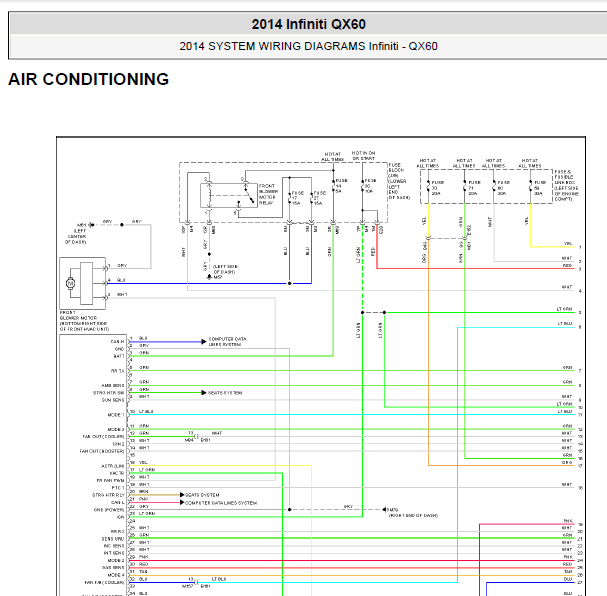
Task: Click the 'FR FAN PWM' pin label
Action: coord(110,481)
